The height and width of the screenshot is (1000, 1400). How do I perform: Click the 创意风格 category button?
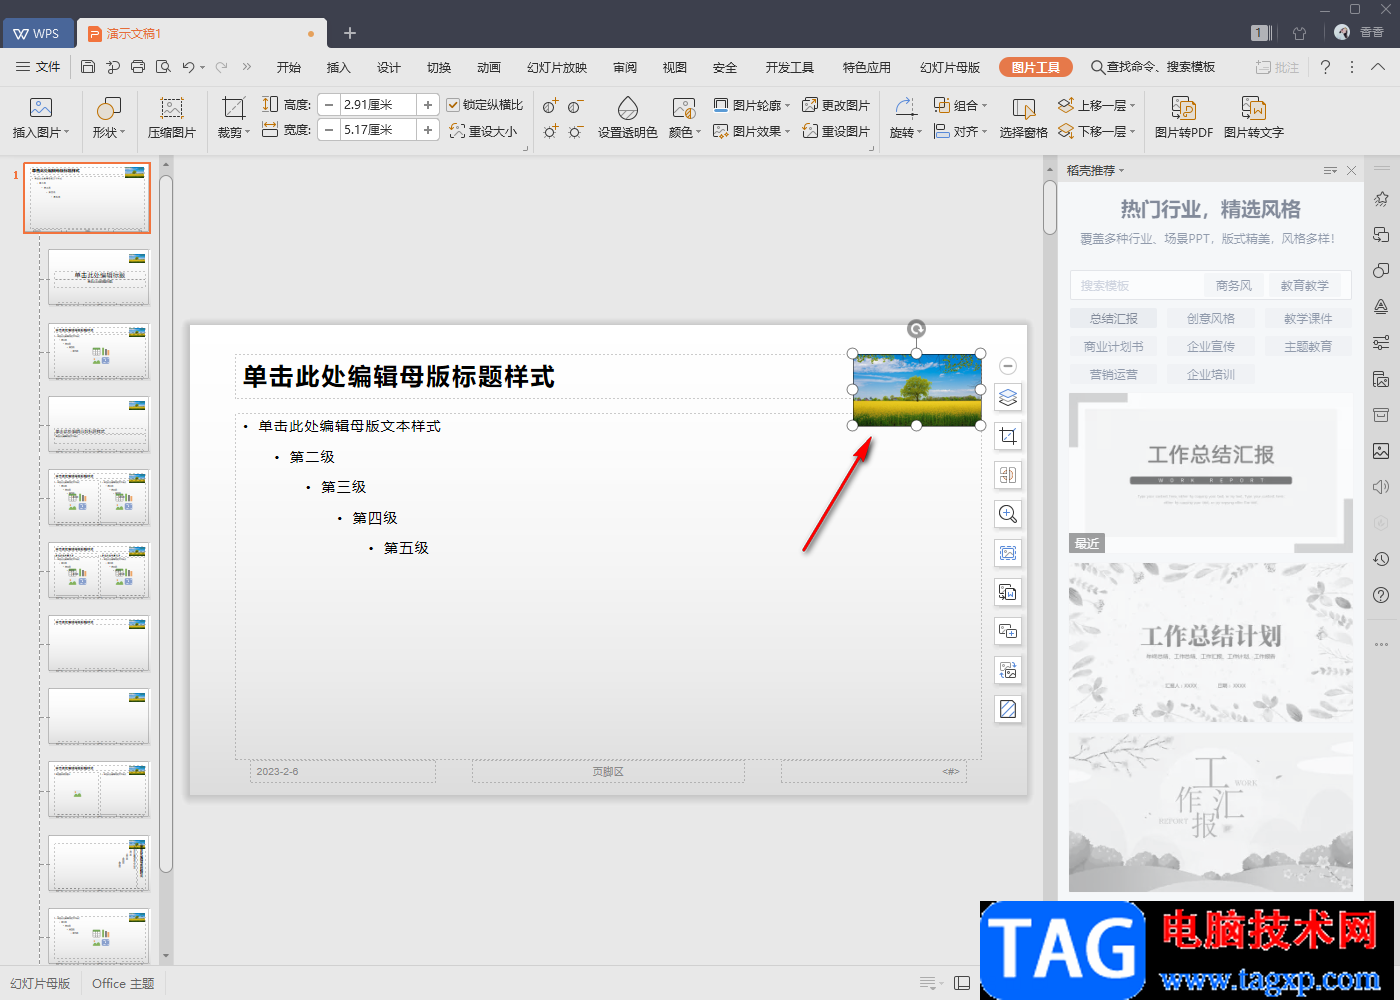coord(1210,318)
